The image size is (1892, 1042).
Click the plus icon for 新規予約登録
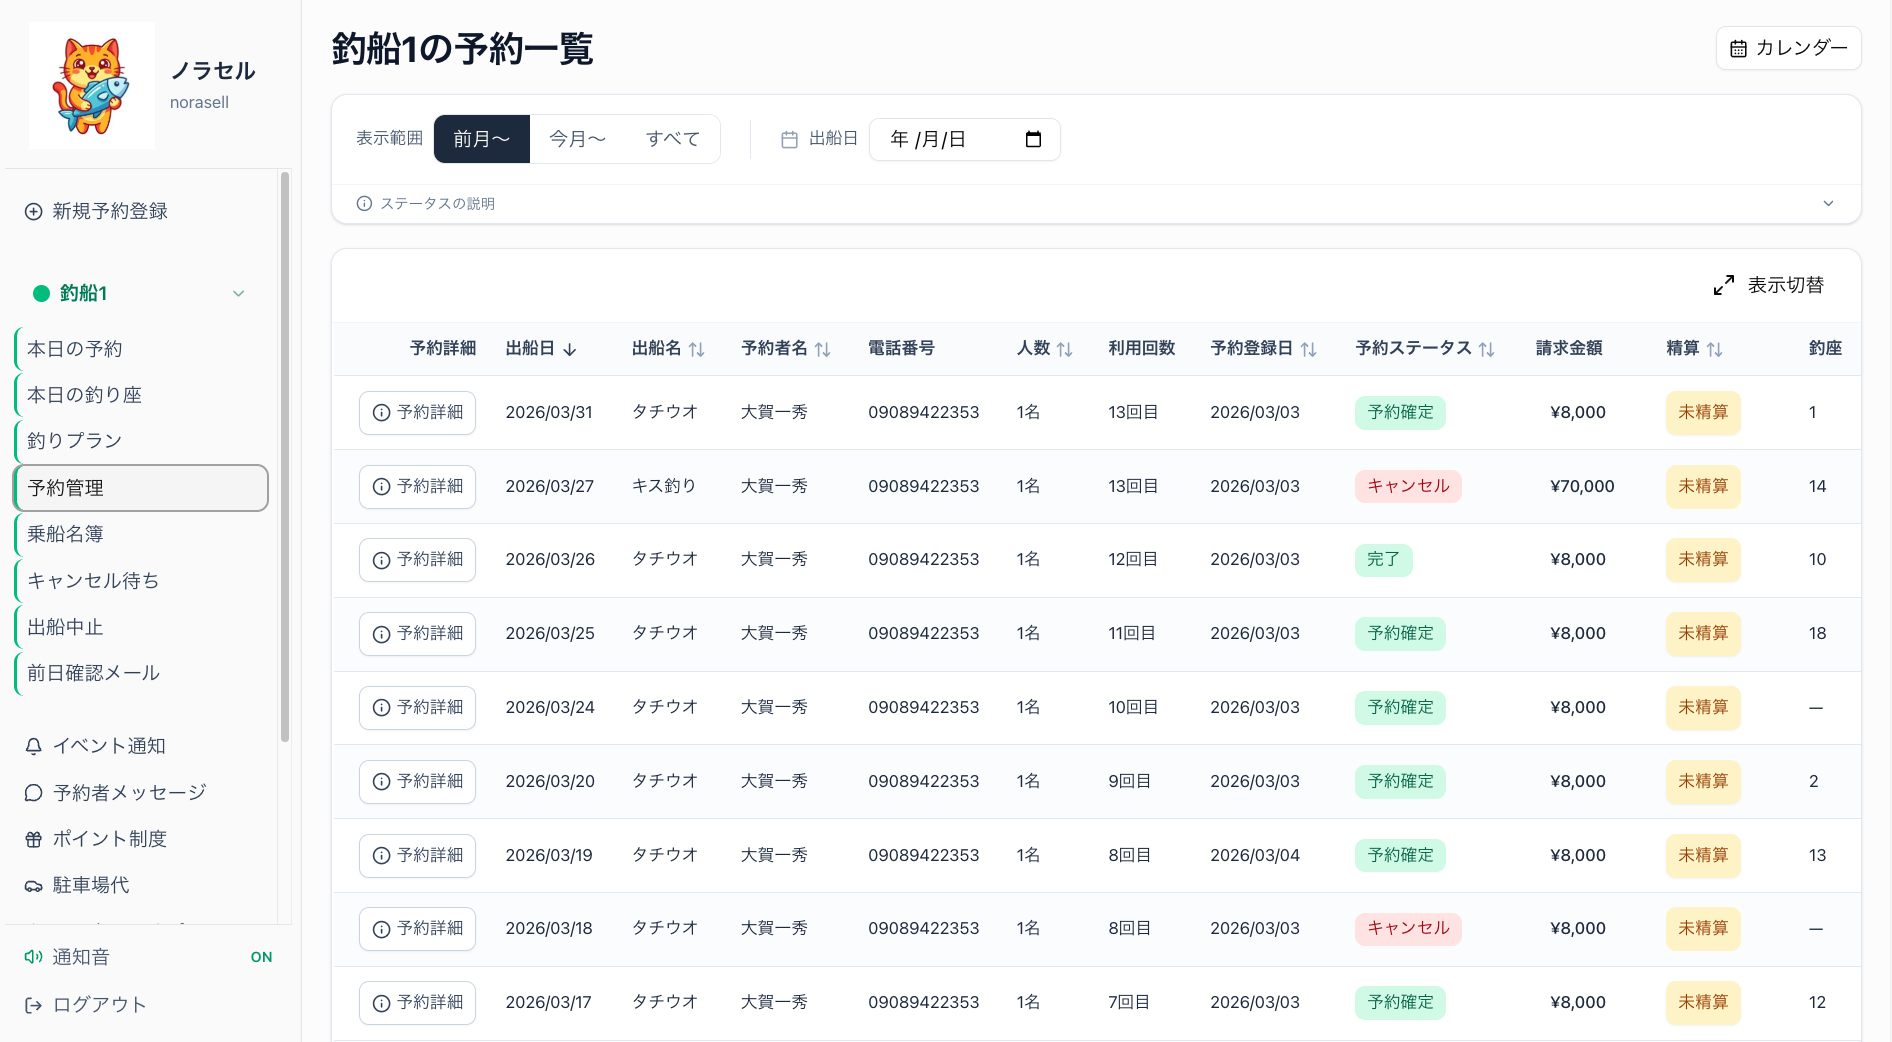point(33,211)
